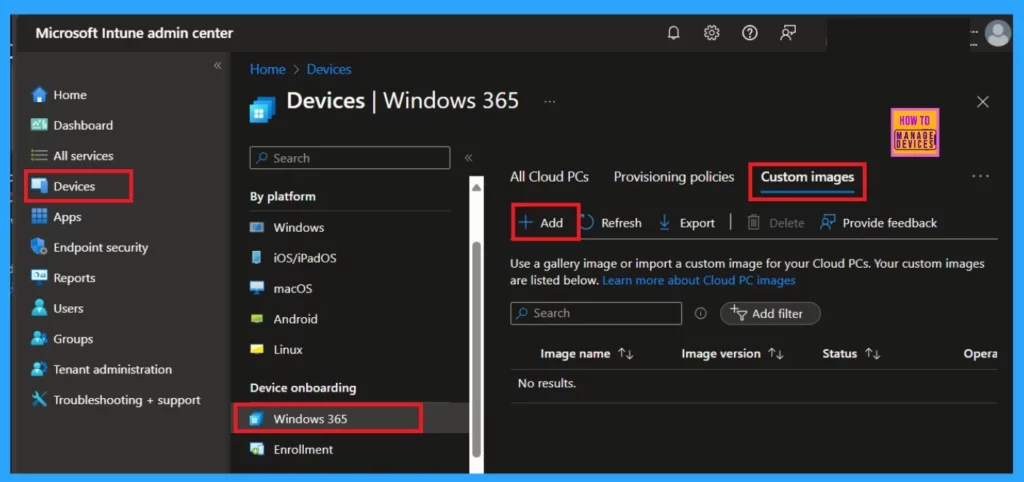Open the notifications bell icon
This screenshot has height=482, width=1024.
[674, 33]
